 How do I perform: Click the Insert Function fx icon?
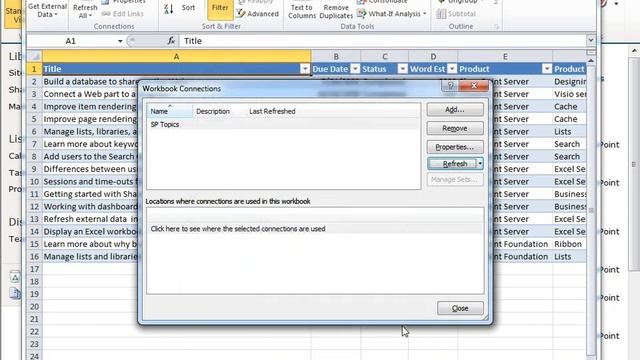[x=171, y=40]
